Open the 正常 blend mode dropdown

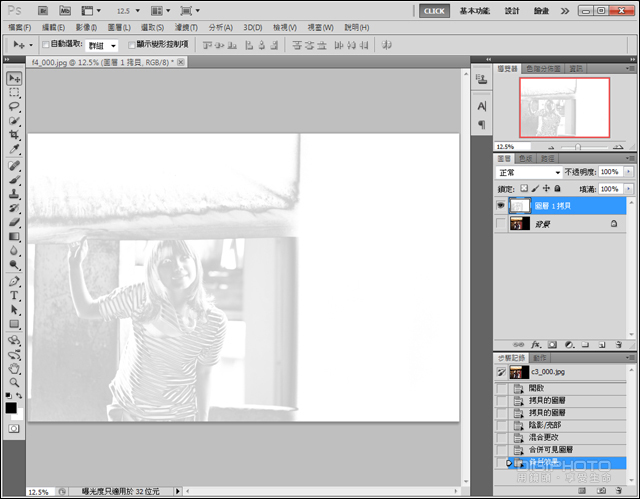529,173
